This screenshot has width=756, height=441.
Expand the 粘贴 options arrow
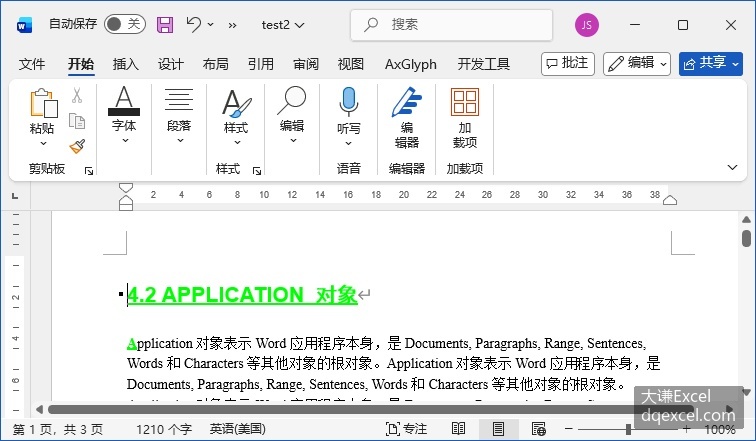click(43, 144)
